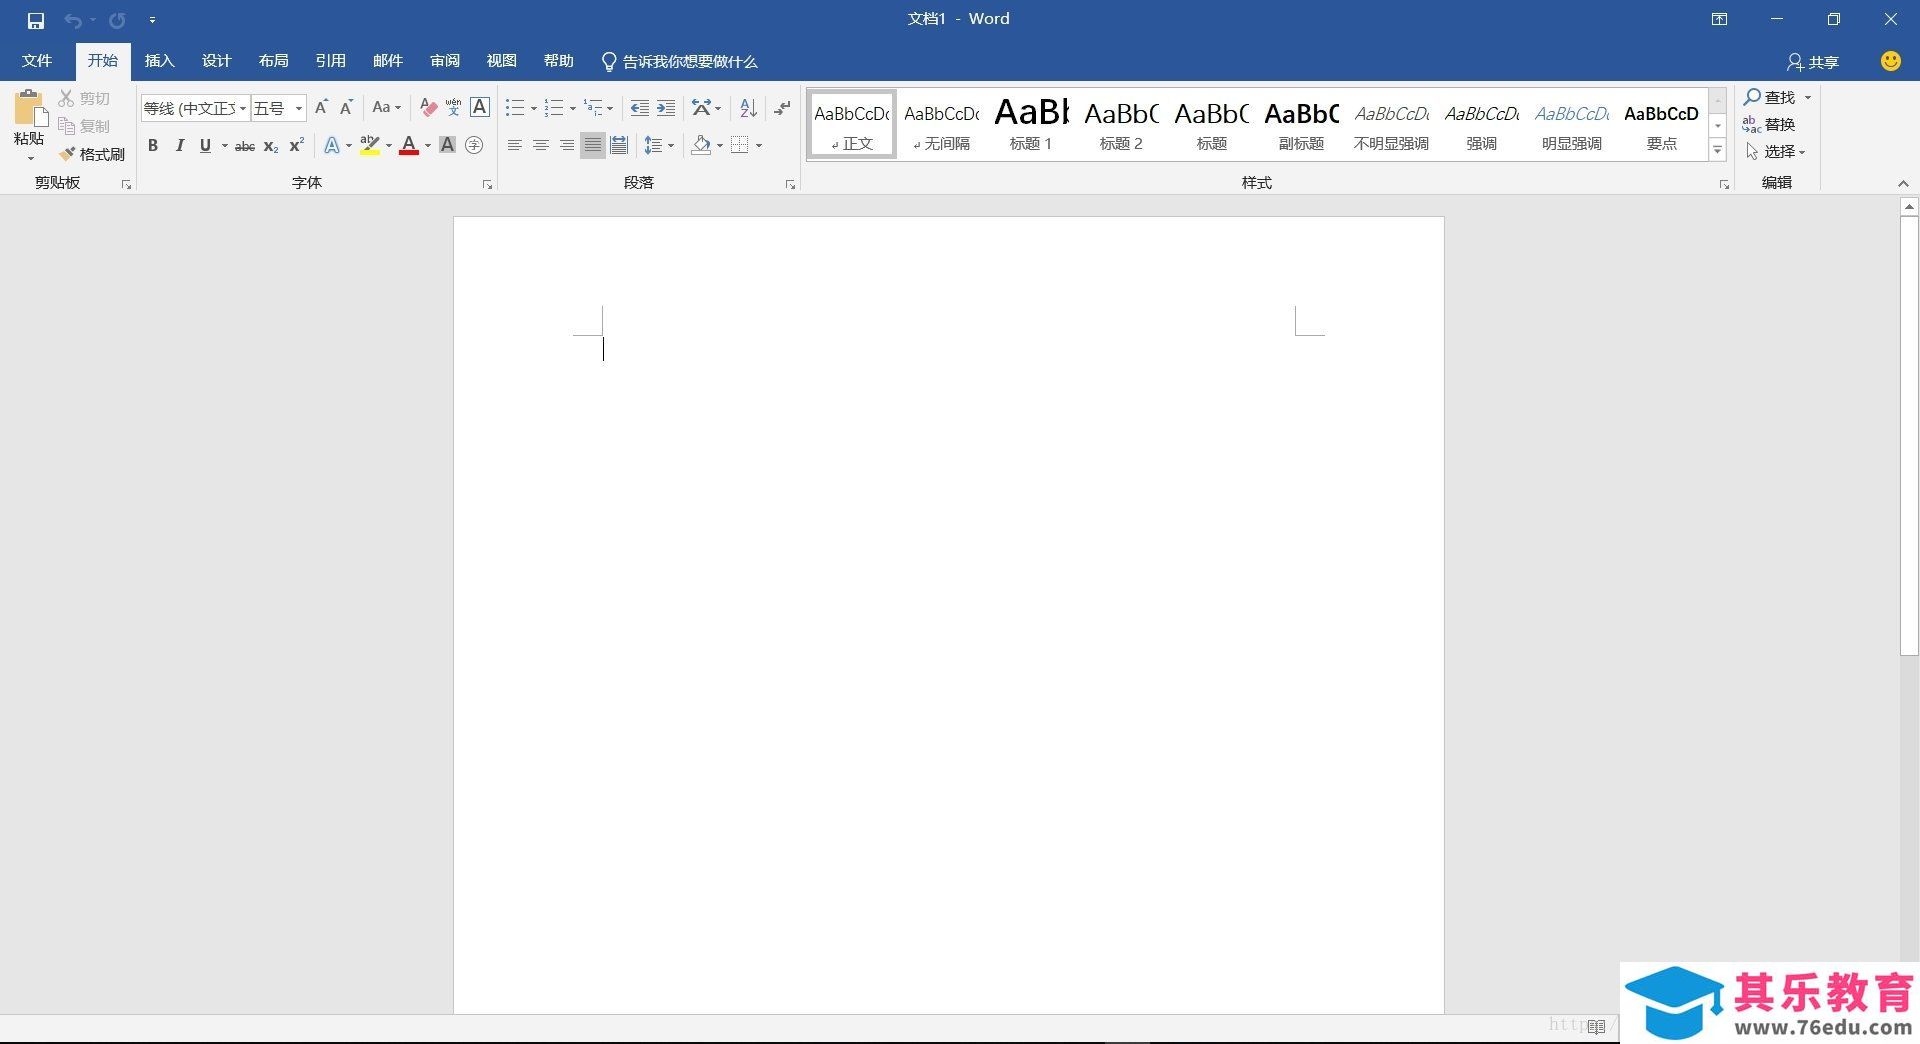Viewport: 1920px width, 1044px height.
Task: Click the Enclose Characters icon
Action: [474, 145]
